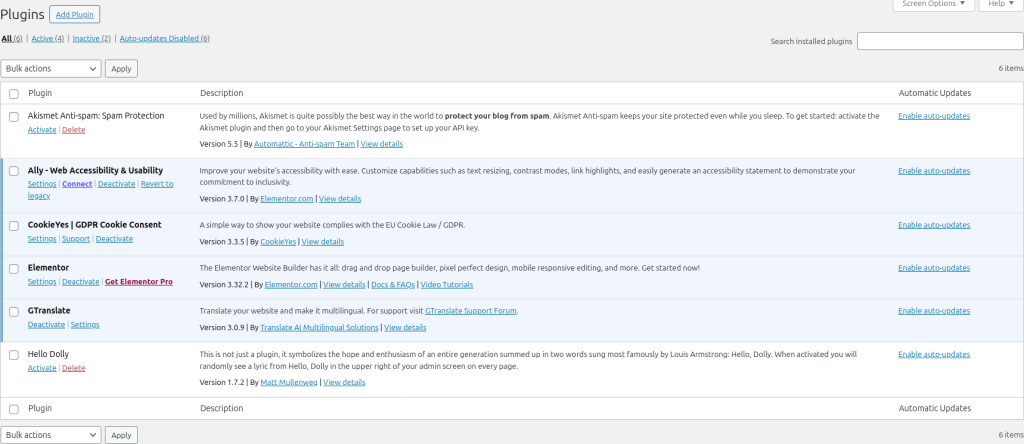Image resolution: width=1024 pixels, height=444 pixels.
Task: Filter plugins by Active tab
Action: tap(48, 39)
